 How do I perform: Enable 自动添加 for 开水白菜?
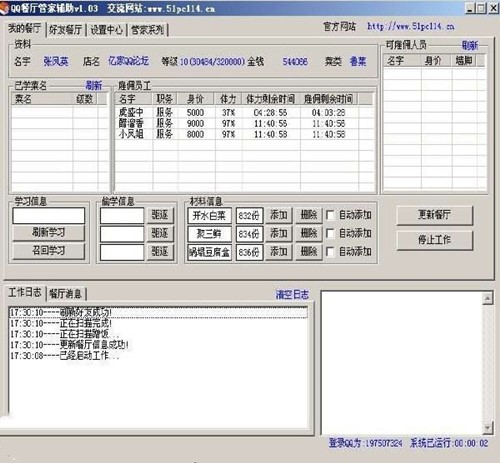(330, 215)
